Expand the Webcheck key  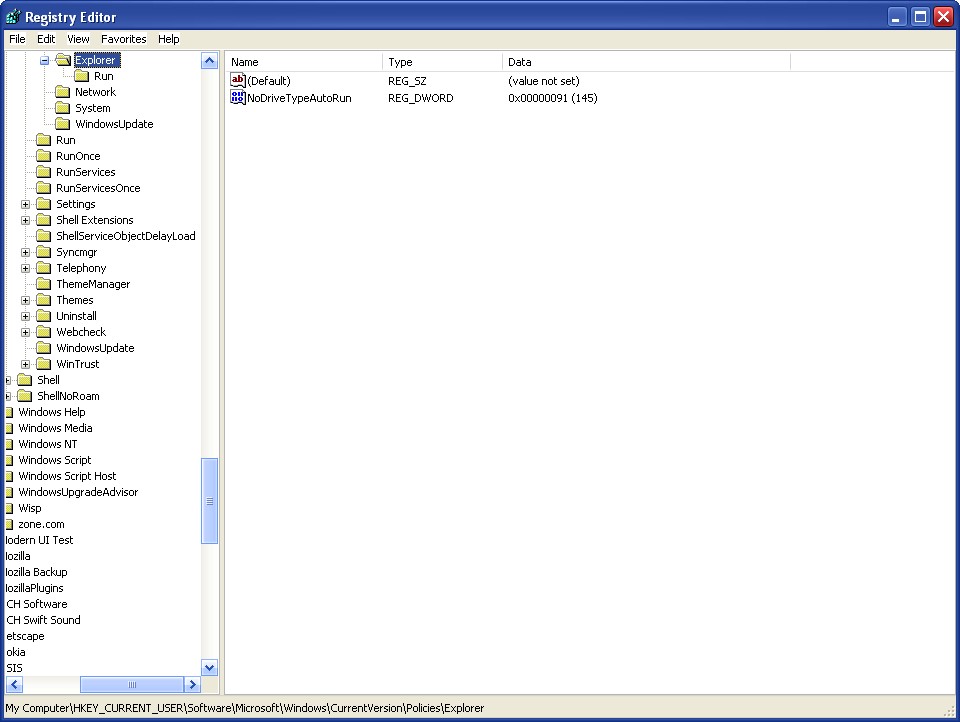tap(25, 332)
